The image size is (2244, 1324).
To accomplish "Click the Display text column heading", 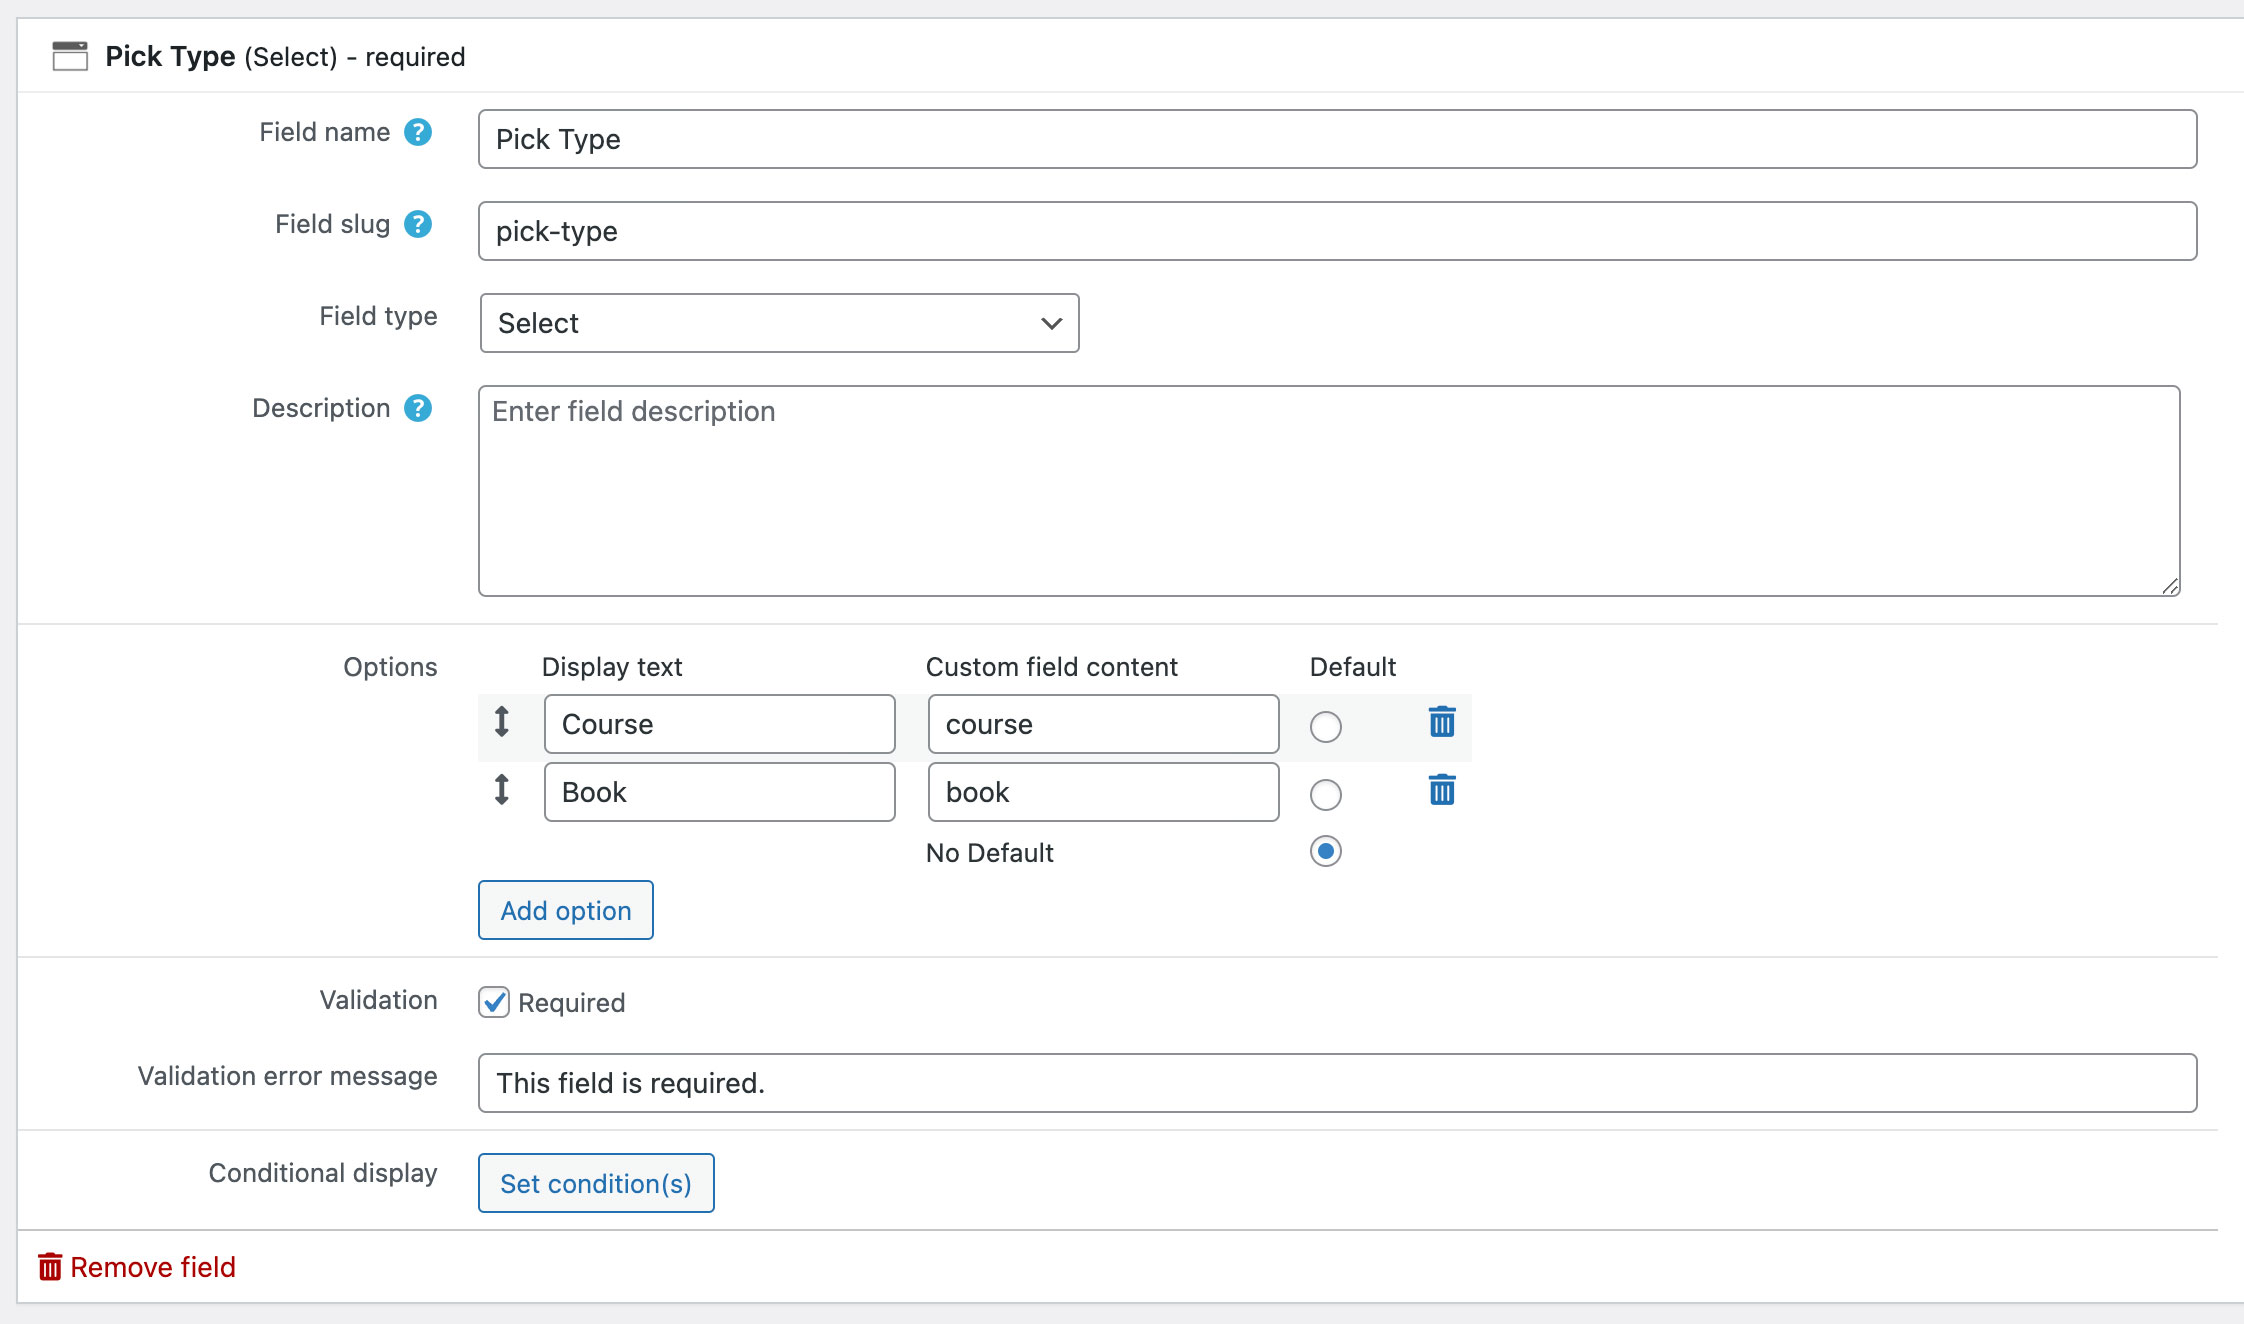I will point(612,667).
